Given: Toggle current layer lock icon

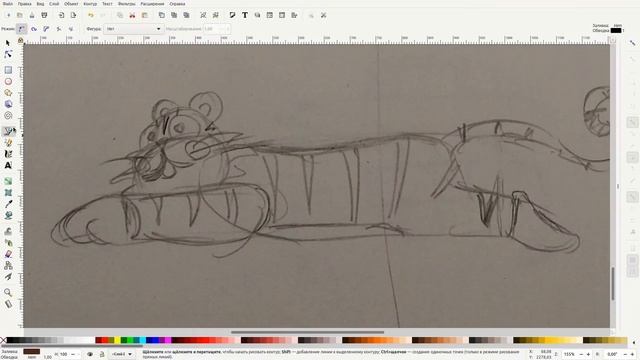Looking at the screenshot, I should click(x=102, y=354).
